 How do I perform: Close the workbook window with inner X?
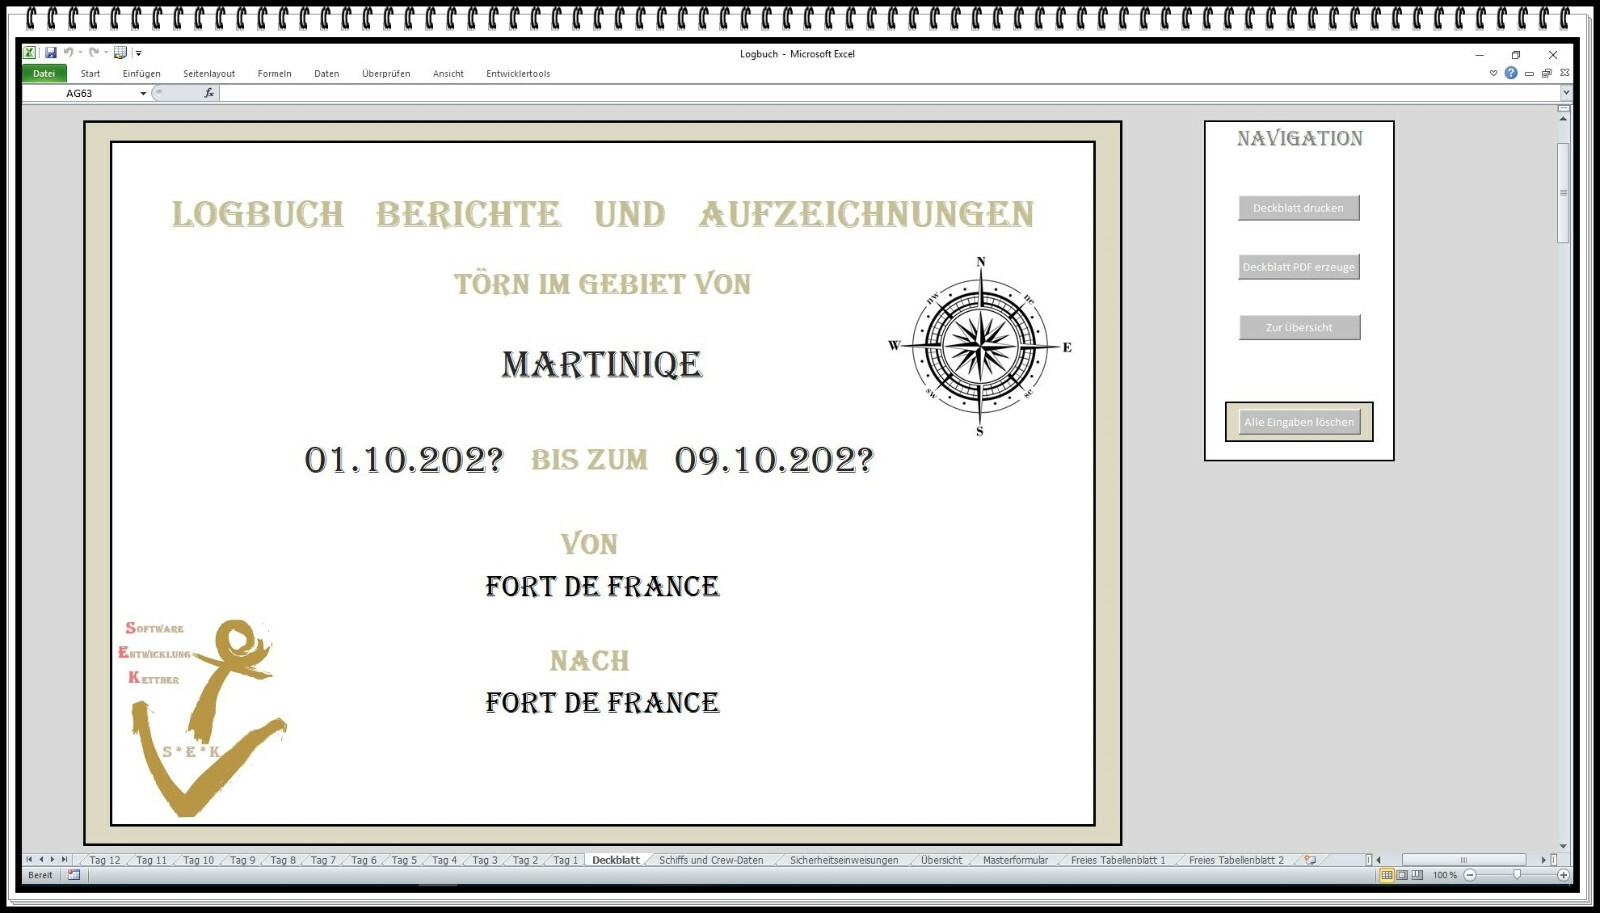(1565, 73)
